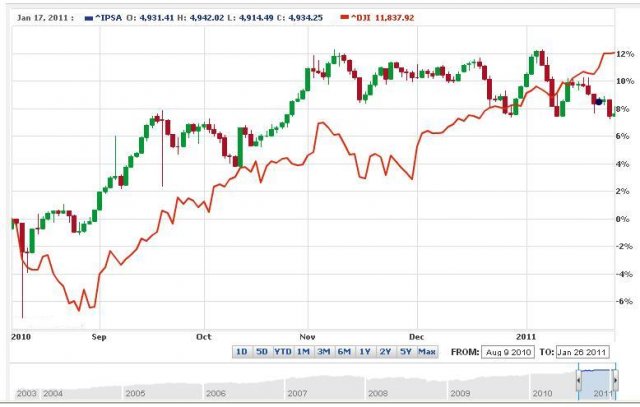Click the ^DJI 11,837.92 legend value

tap(382, 18)
